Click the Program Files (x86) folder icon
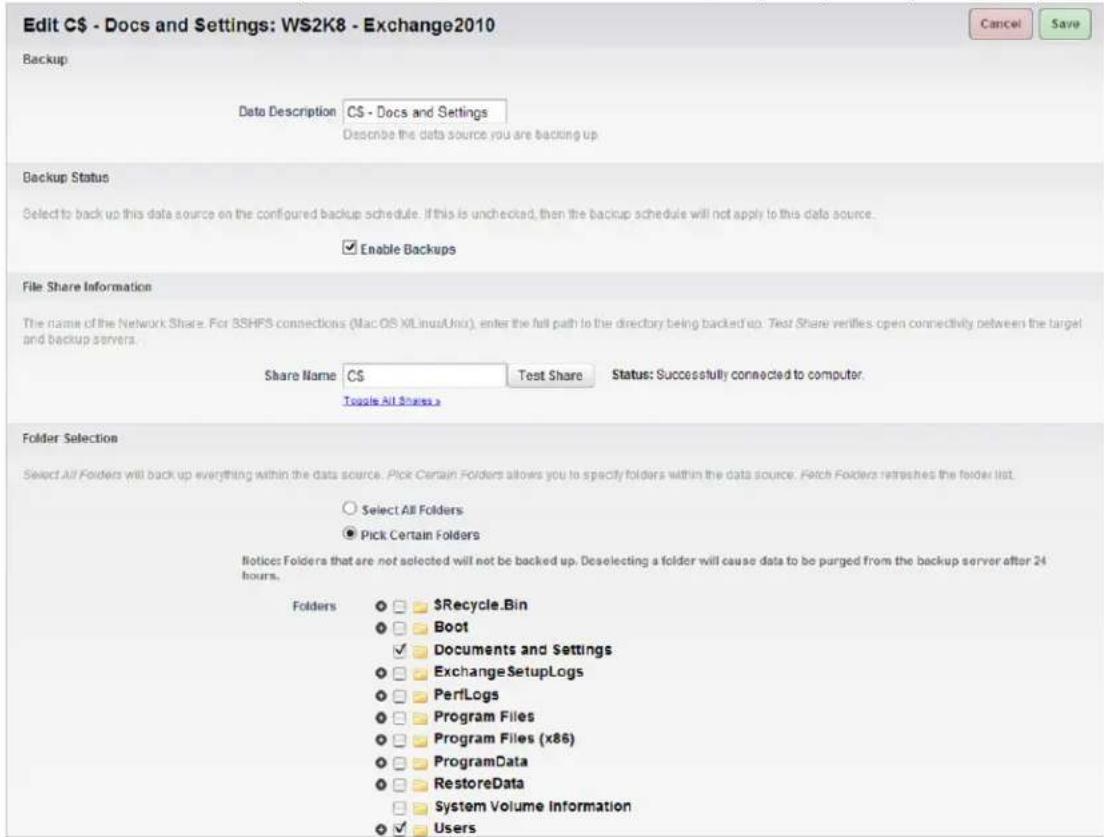The height and width of the screenshot is (837, 1104). 420,741
